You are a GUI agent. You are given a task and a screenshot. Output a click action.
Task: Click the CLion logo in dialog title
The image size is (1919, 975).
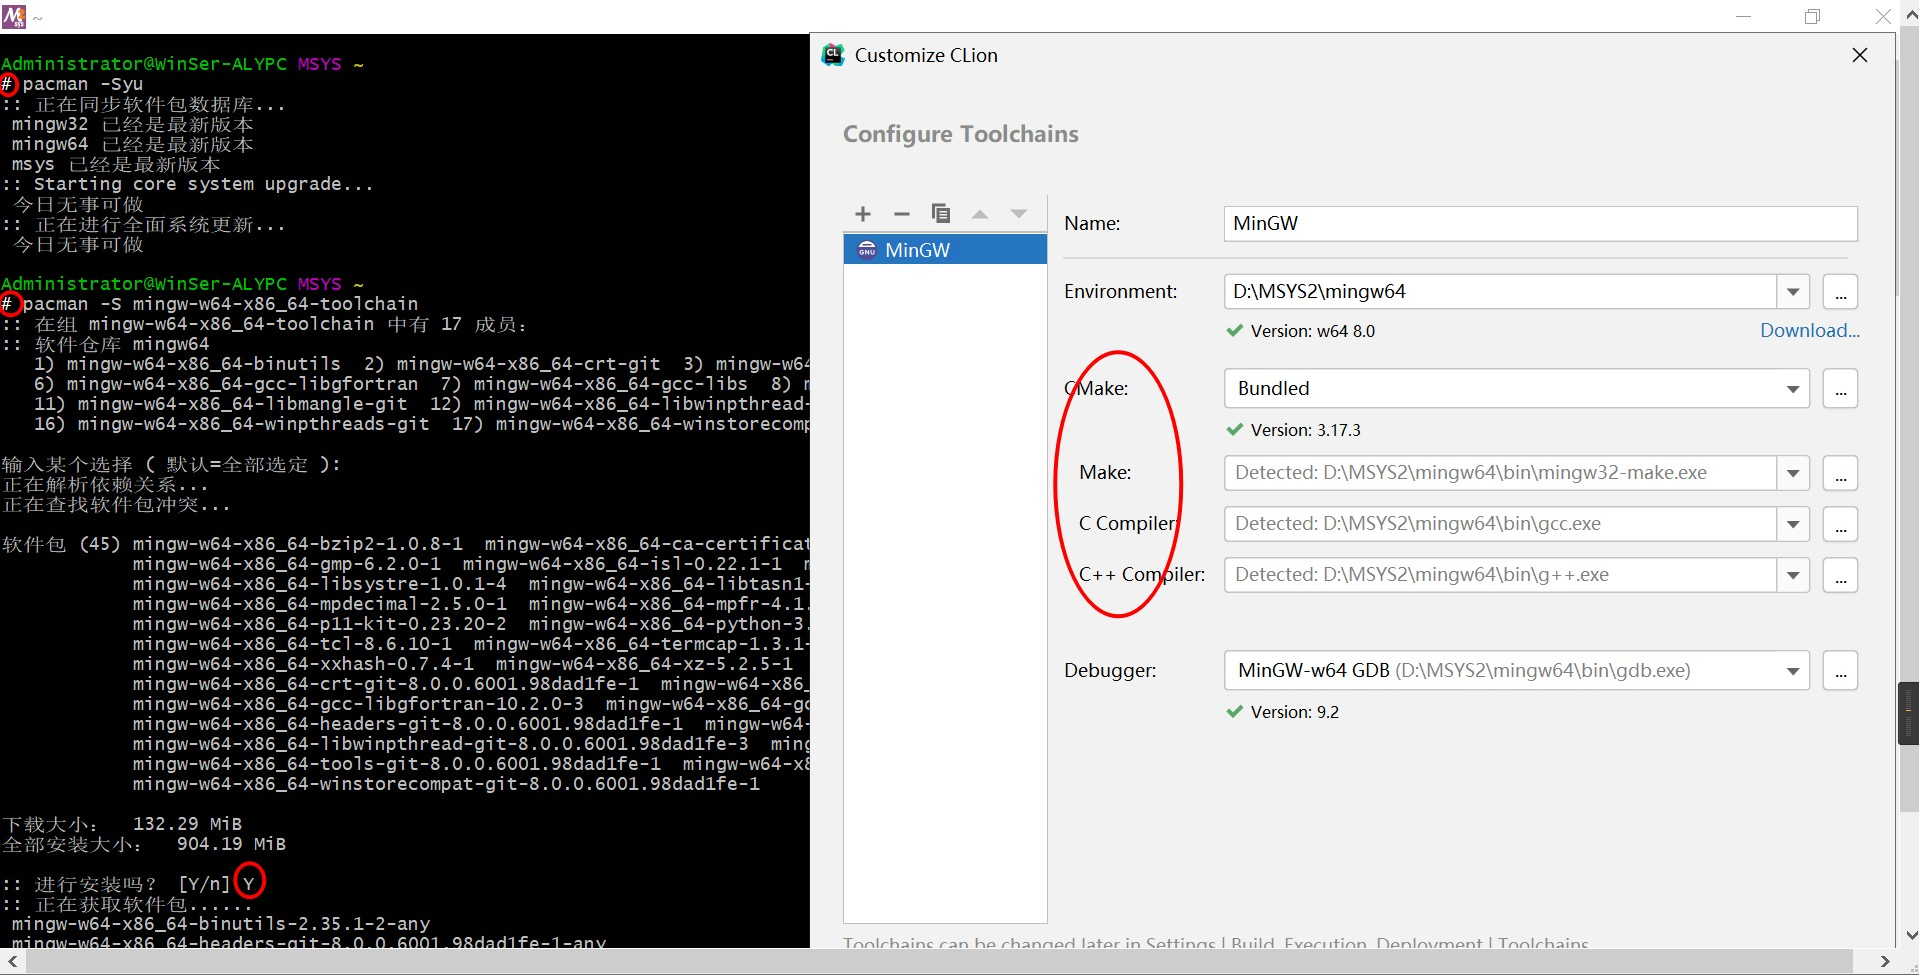coord(833,55)
